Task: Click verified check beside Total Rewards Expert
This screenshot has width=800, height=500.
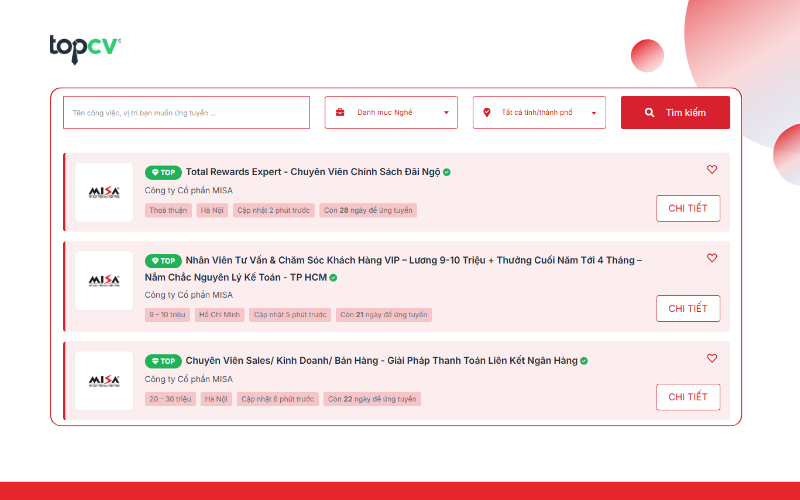Action: click(446, 172)
